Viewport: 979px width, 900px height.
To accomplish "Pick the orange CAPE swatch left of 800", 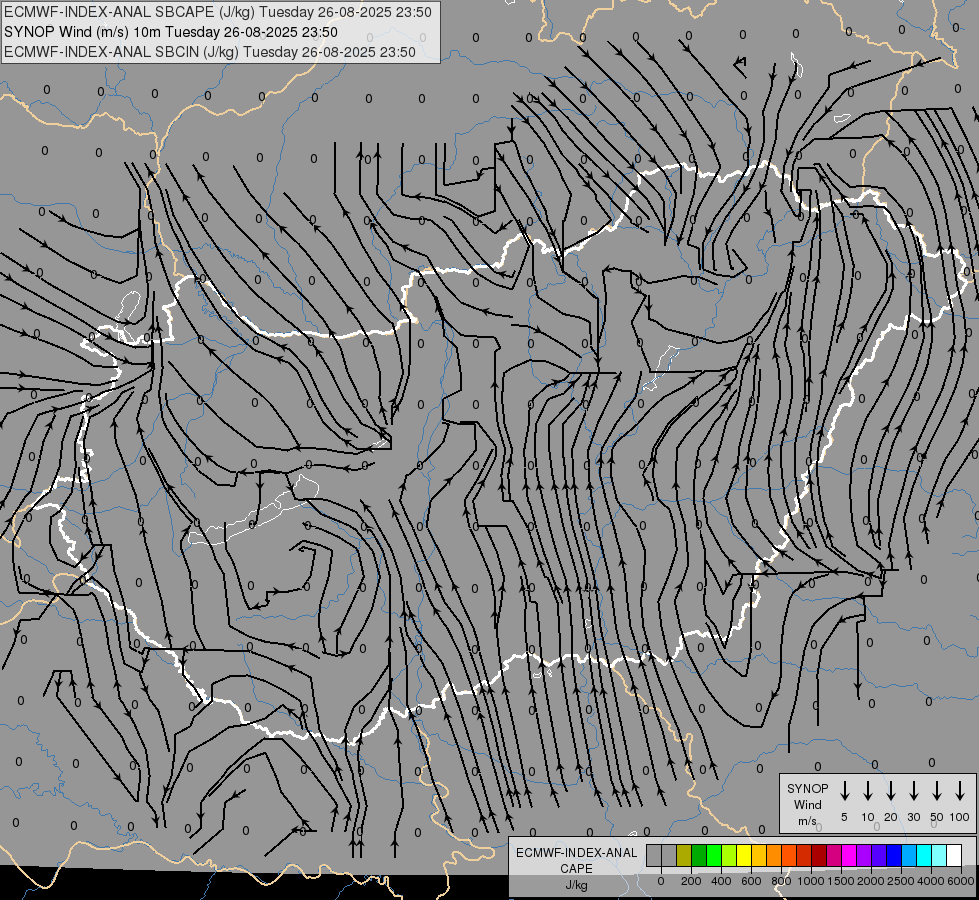I will 774,856.
